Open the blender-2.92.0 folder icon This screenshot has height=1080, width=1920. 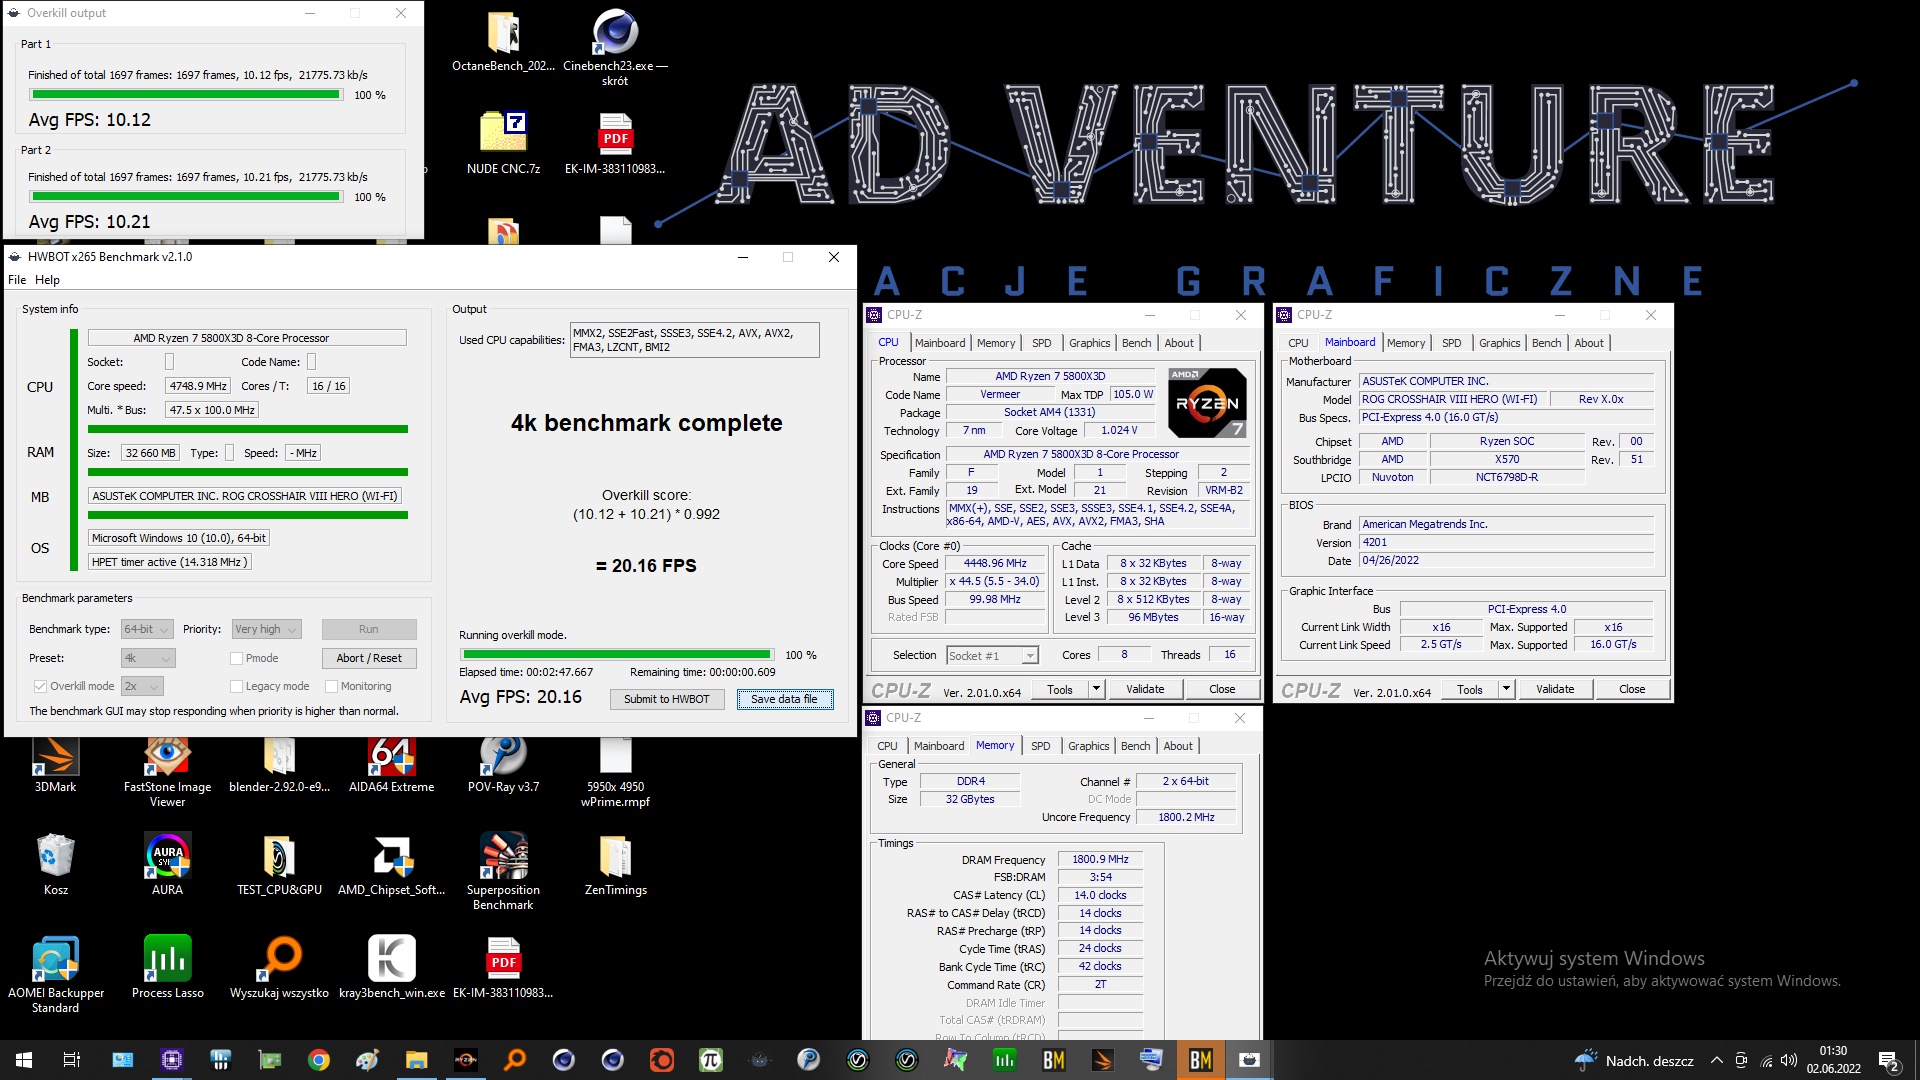(279, 765)
